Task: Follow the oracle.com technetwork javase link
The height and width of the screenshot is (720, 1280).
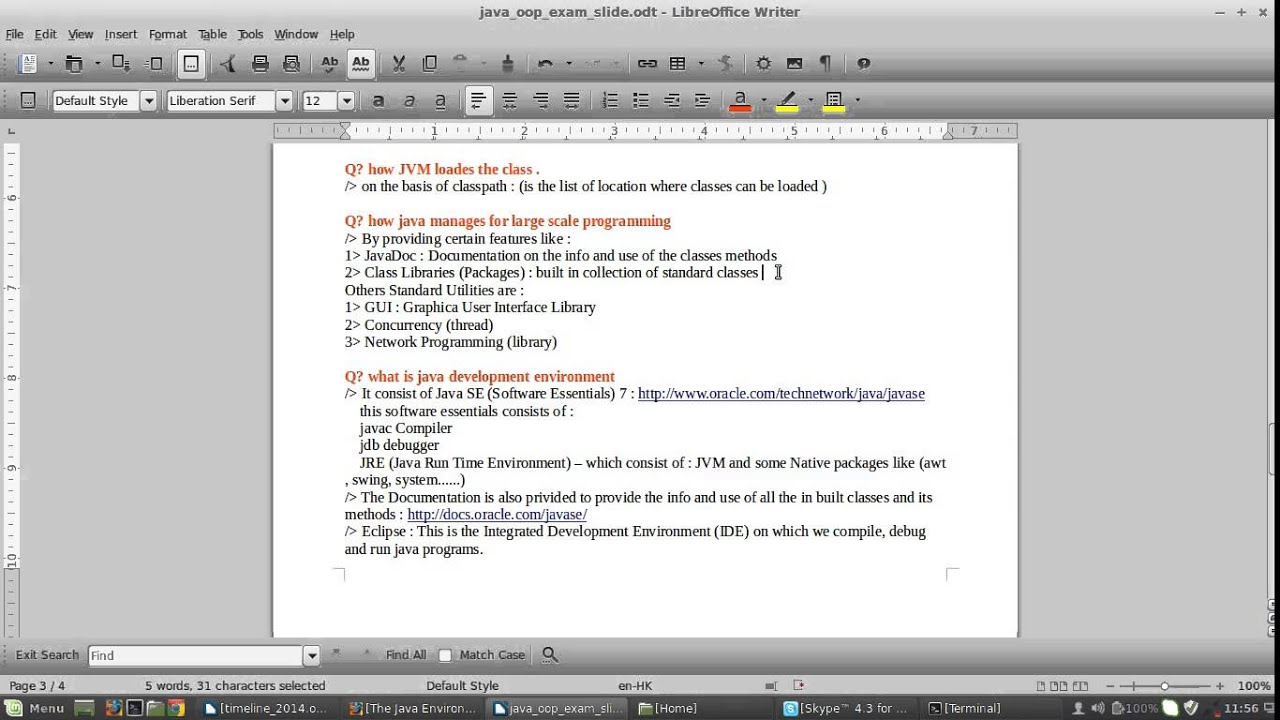Action: point(781,394)
